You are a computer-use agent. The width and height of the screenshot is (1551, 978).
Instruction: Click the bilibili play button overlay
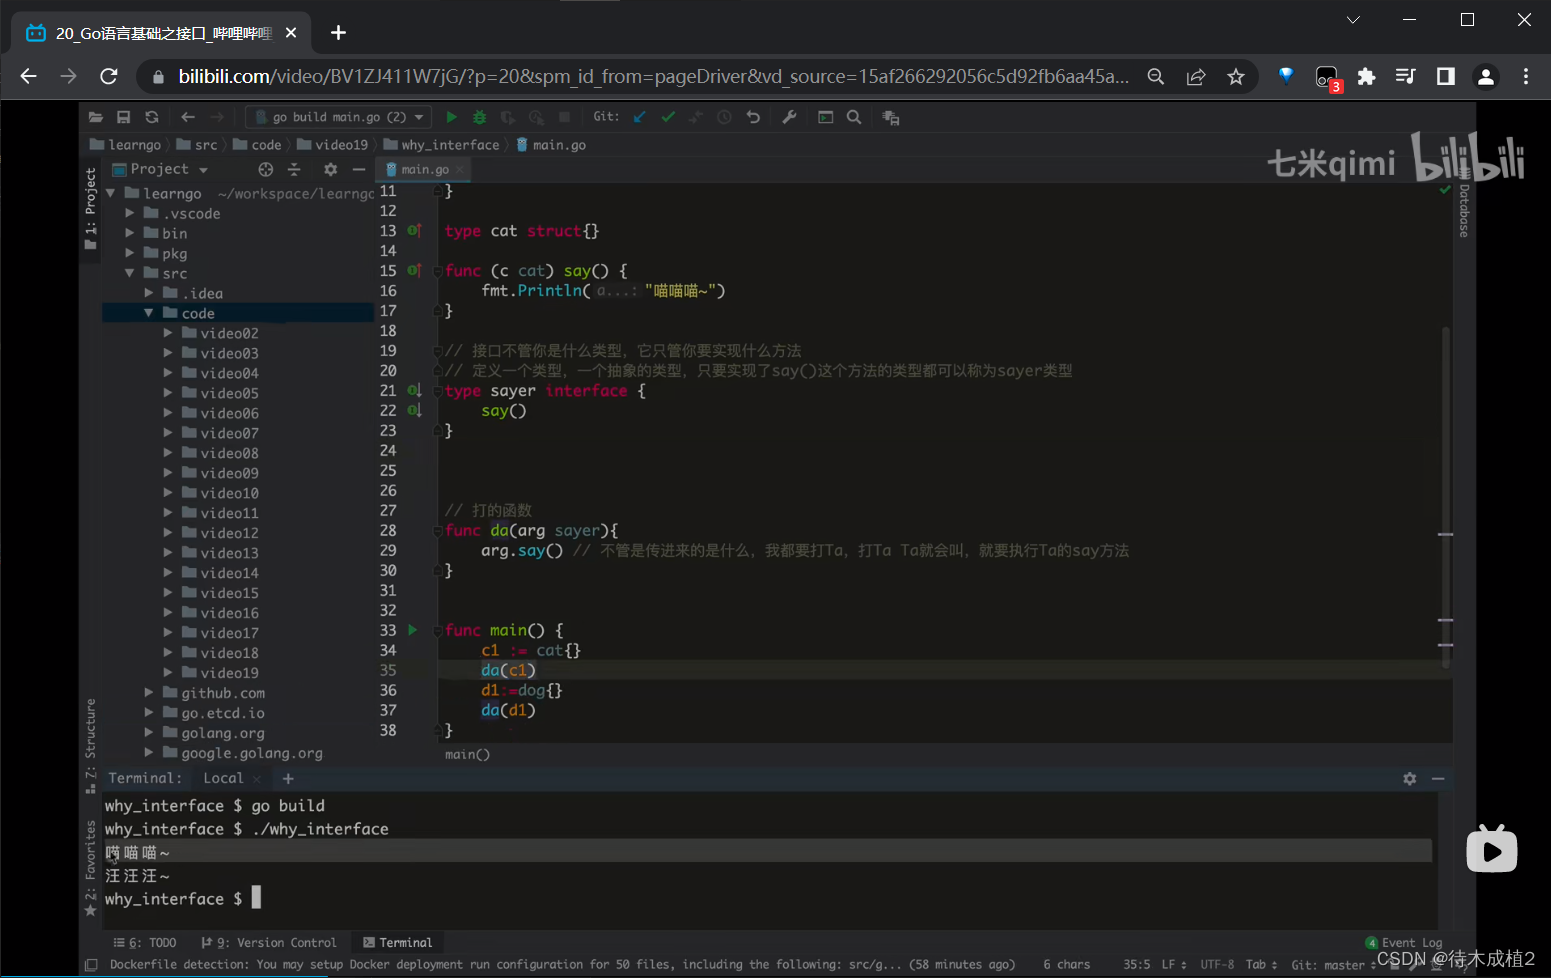[1491, 850]
